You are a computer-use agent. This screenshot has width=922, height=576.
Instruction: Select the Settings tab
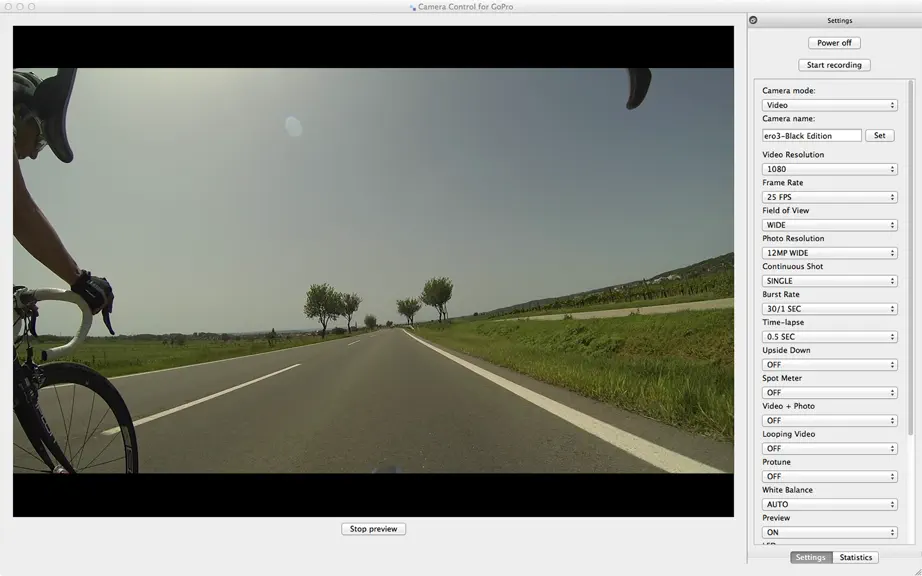pos(811,557)
